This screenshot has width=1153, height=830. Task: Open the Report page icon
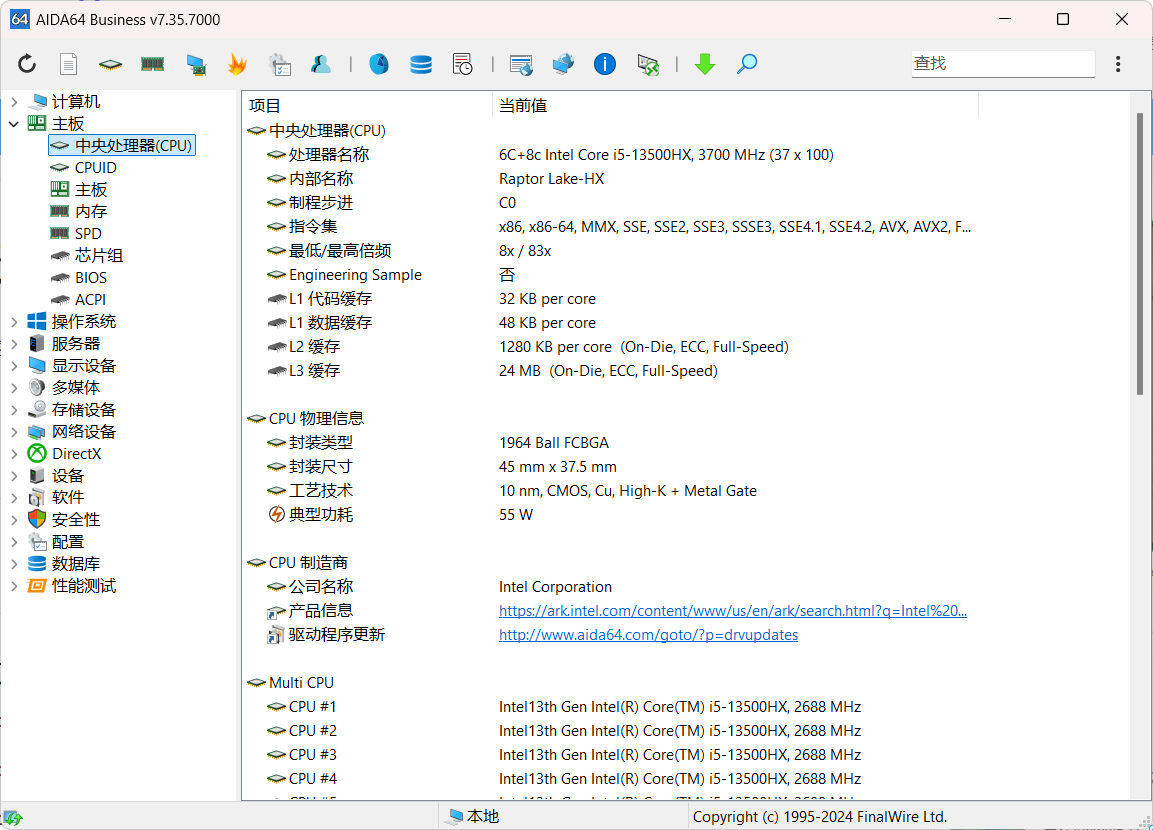click(68, 64)
